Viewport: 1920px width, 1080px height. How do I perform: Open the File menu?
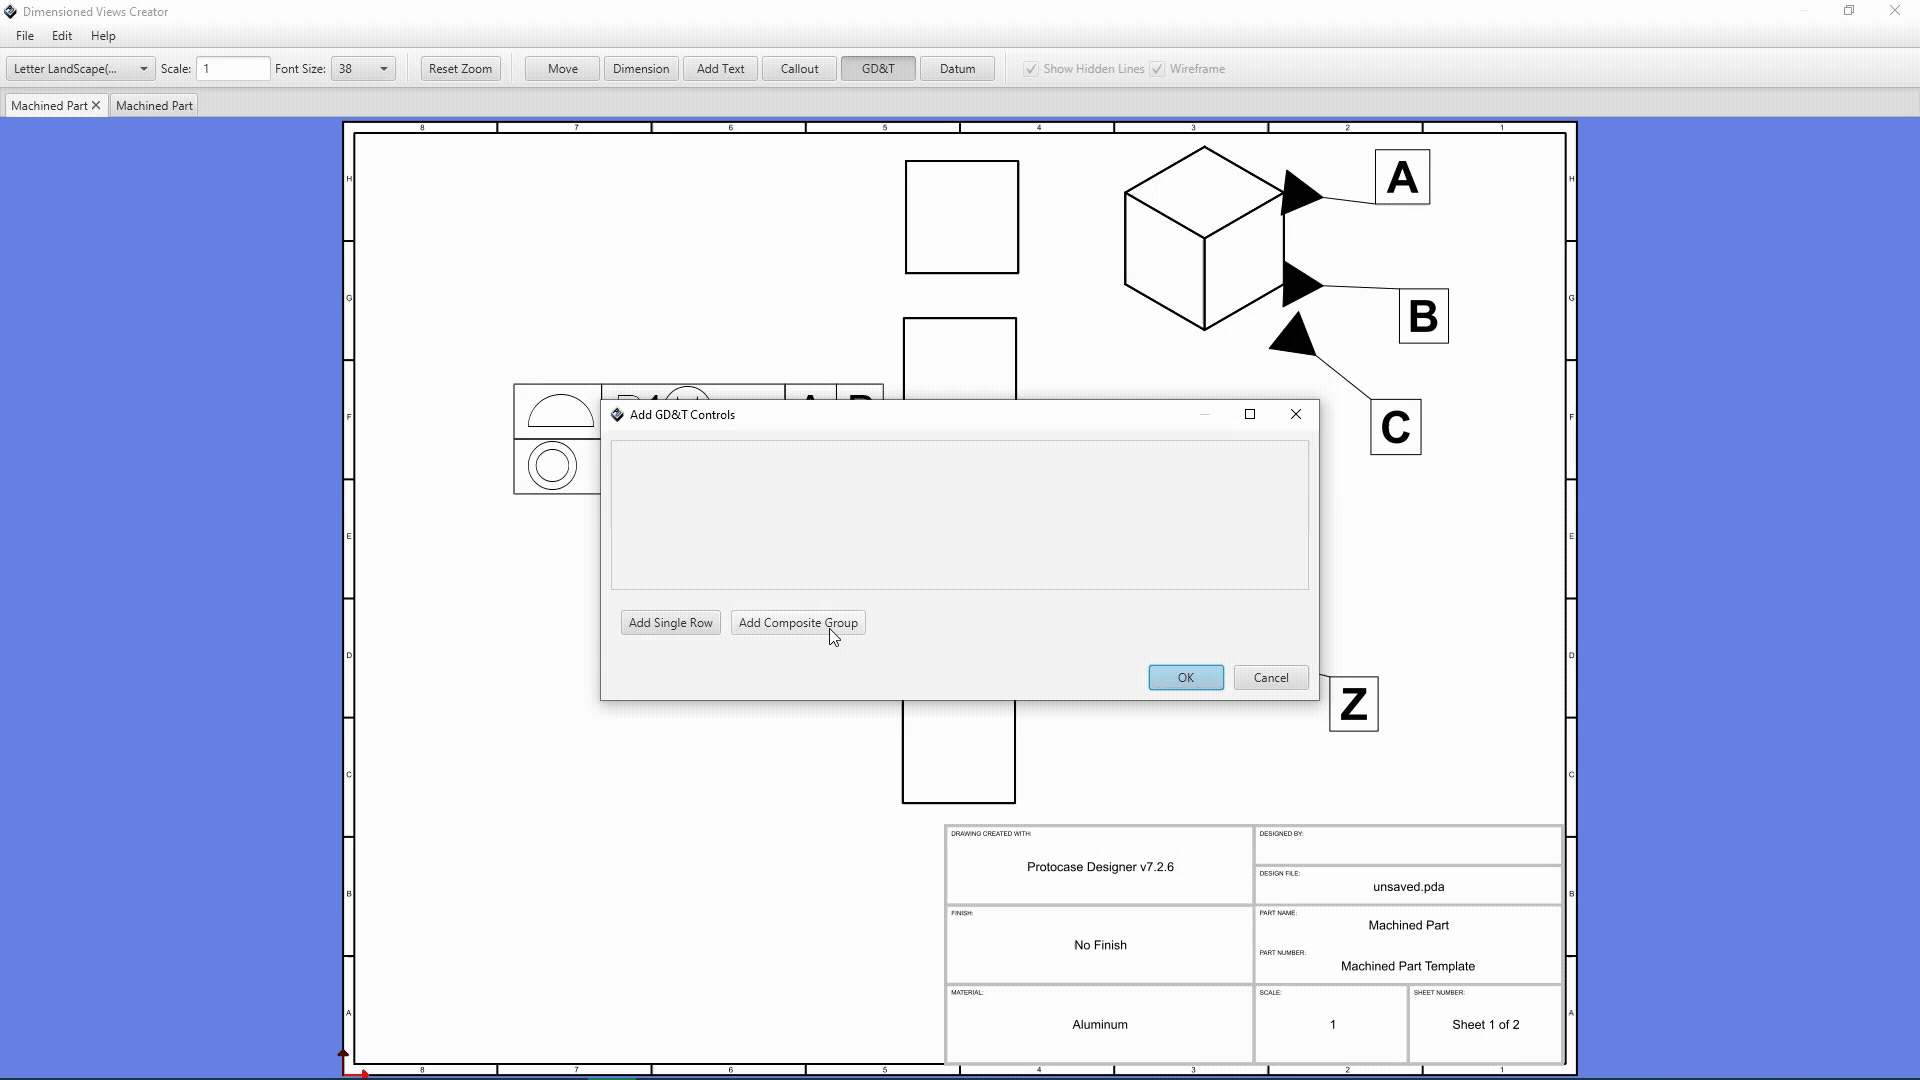click(x=25, y=36)
